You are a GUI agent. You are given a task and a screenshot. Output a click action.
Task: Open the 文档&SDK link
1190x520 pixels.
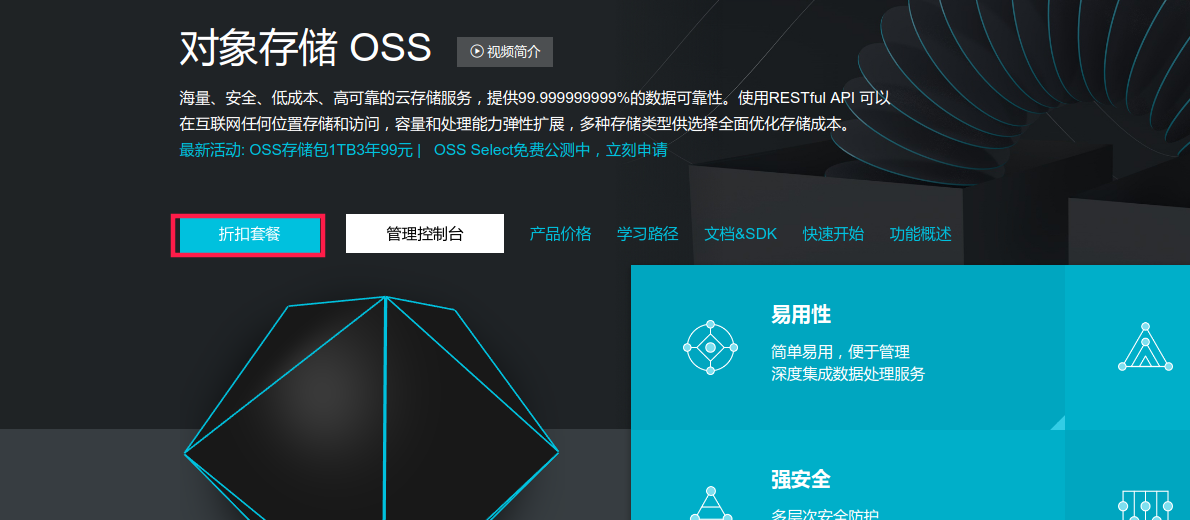[x=741, y=234]
